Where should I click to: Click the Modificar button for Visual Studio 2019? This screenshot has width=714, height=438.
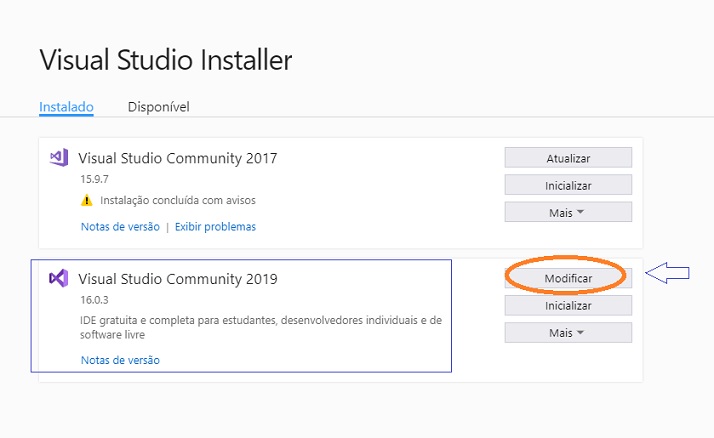(x=568, y=278)
